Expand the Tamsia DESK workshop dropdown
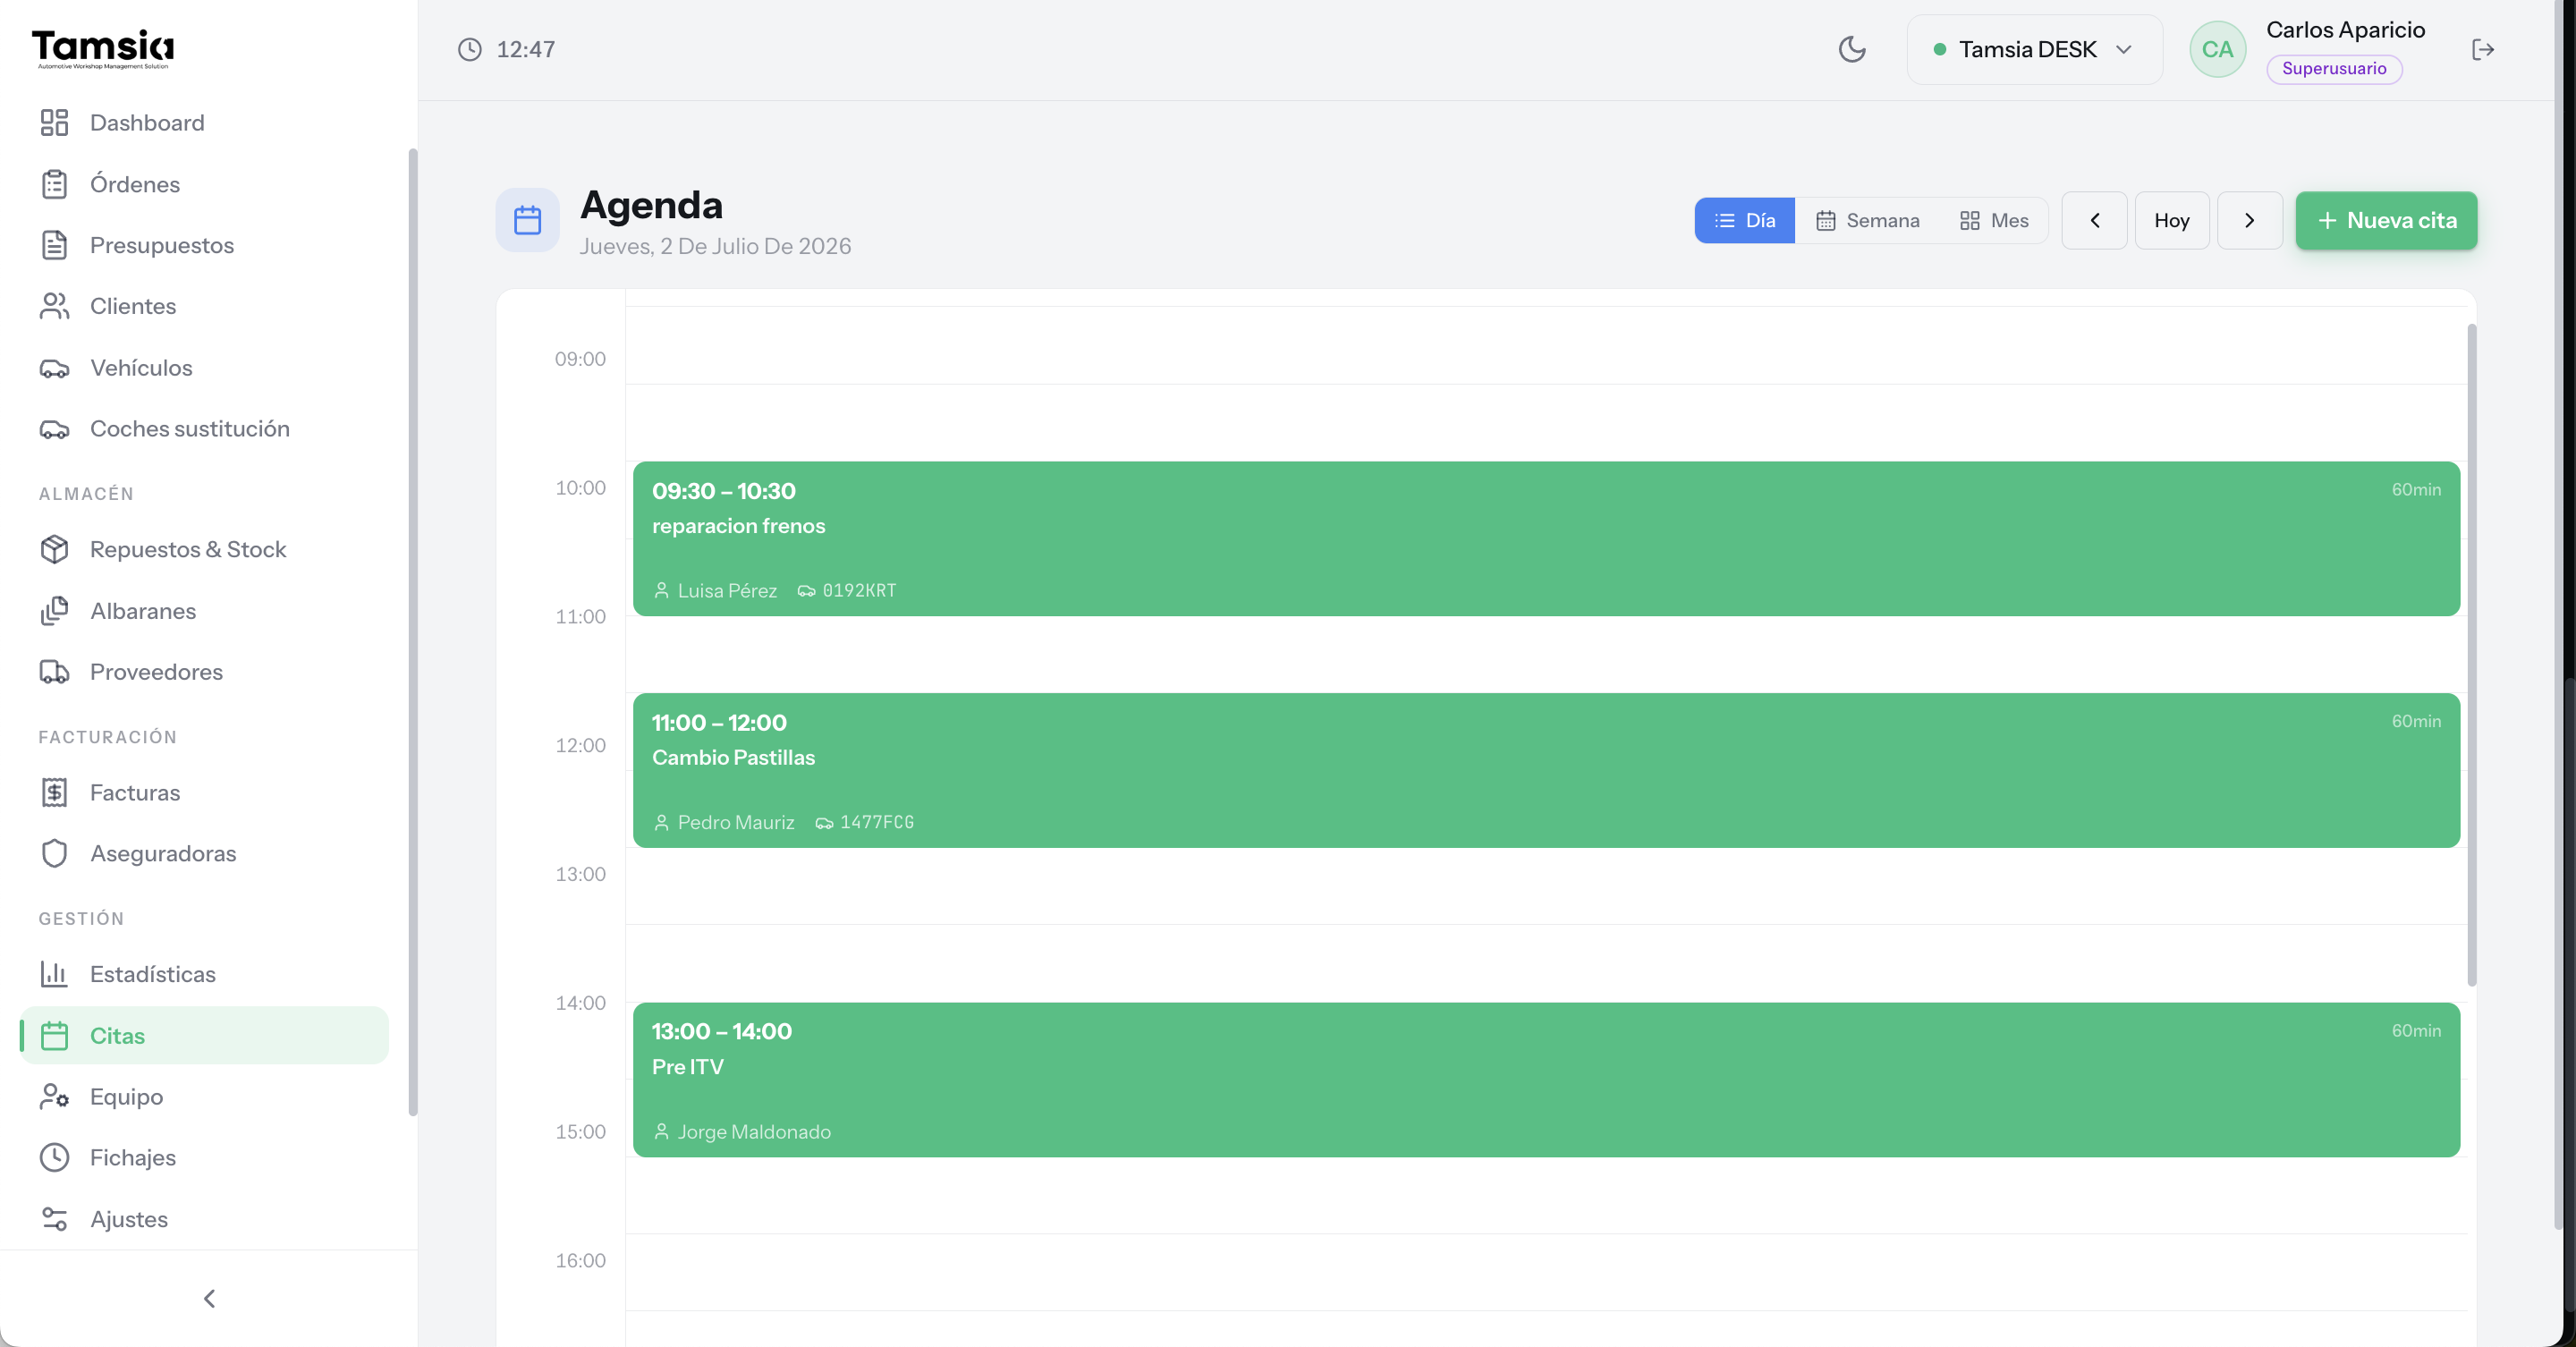Screen dimensions: 2576x1347 pos(2034,49)
